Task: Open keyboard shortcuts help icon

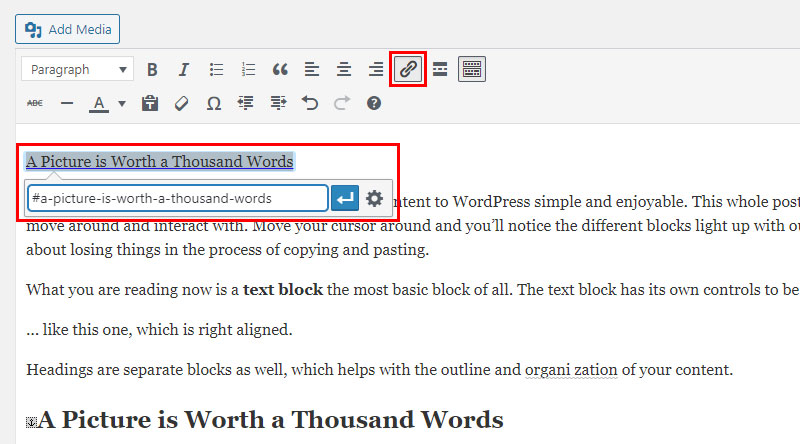Action: click(x=373, y=104)
